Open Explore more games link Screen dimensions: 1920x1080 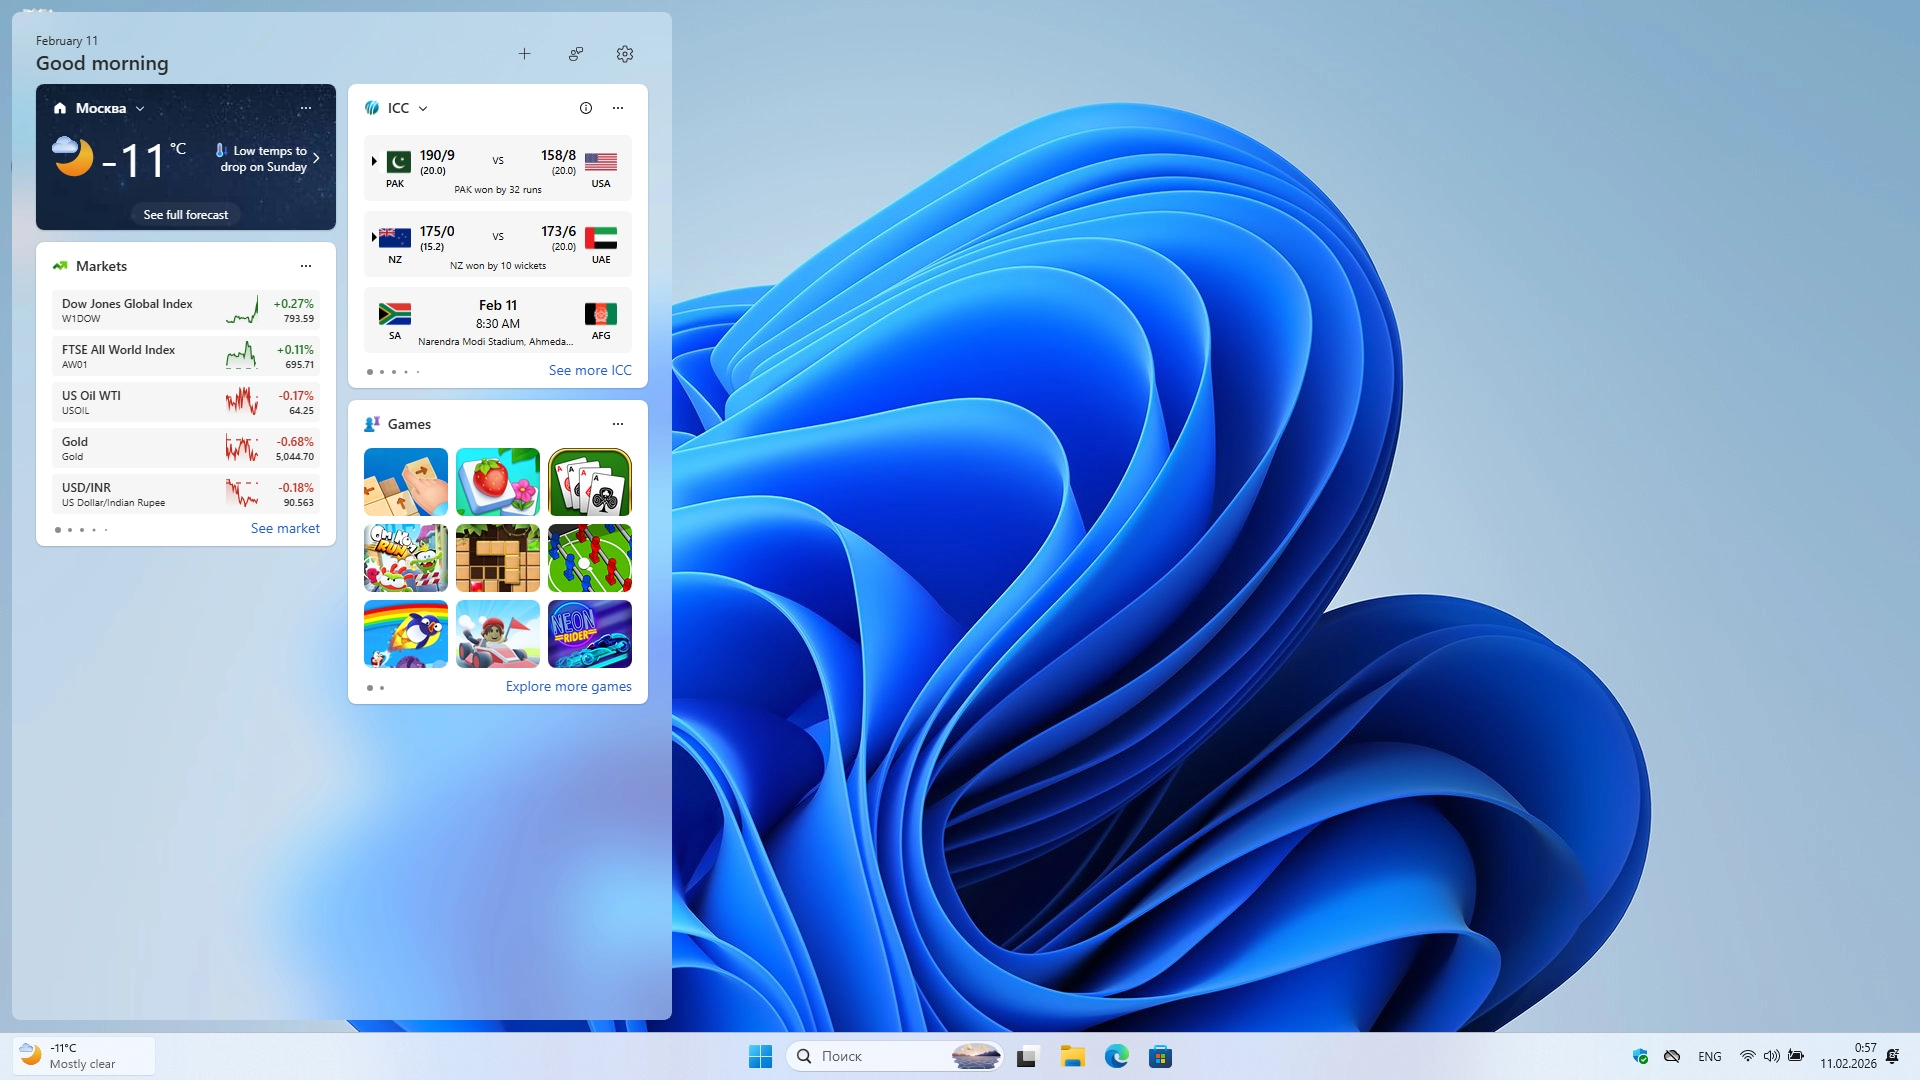pos(568,686)
